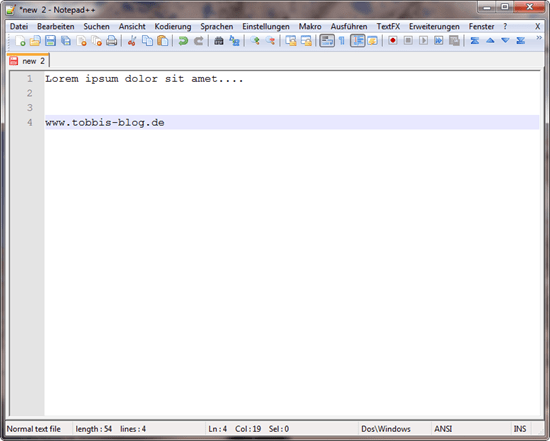
Task: Open the Datei menu
Action: point(19,27)
